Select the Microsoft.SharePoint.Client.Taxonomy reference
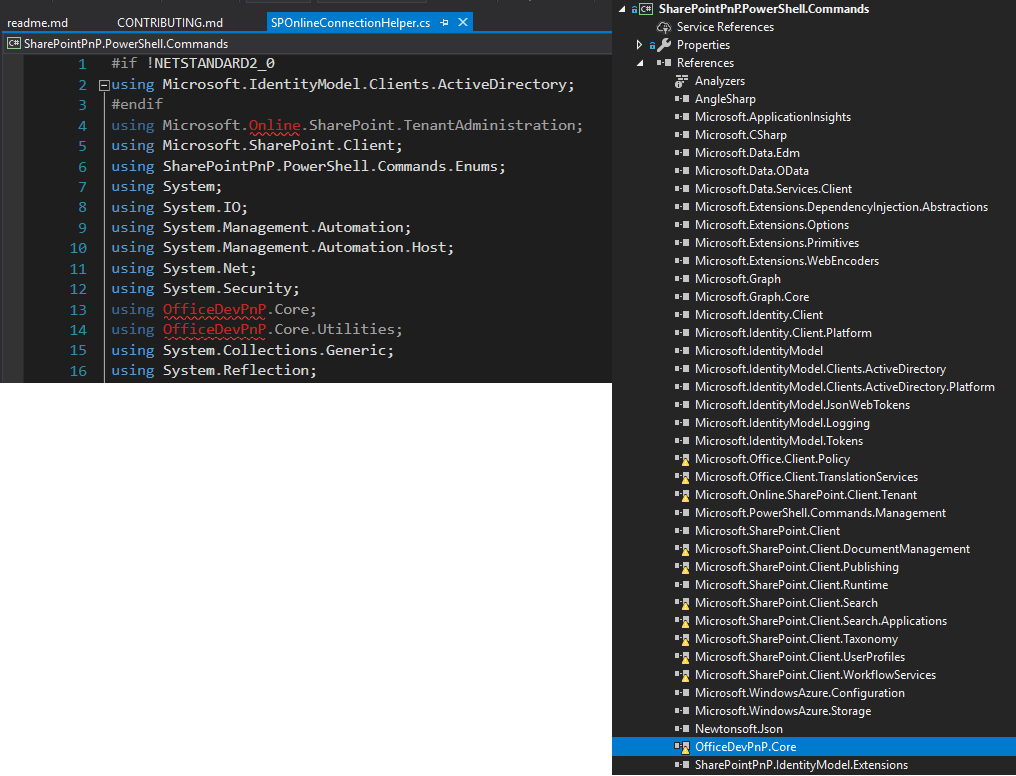Screen dimensions: 1016x776 coord(796,639)
